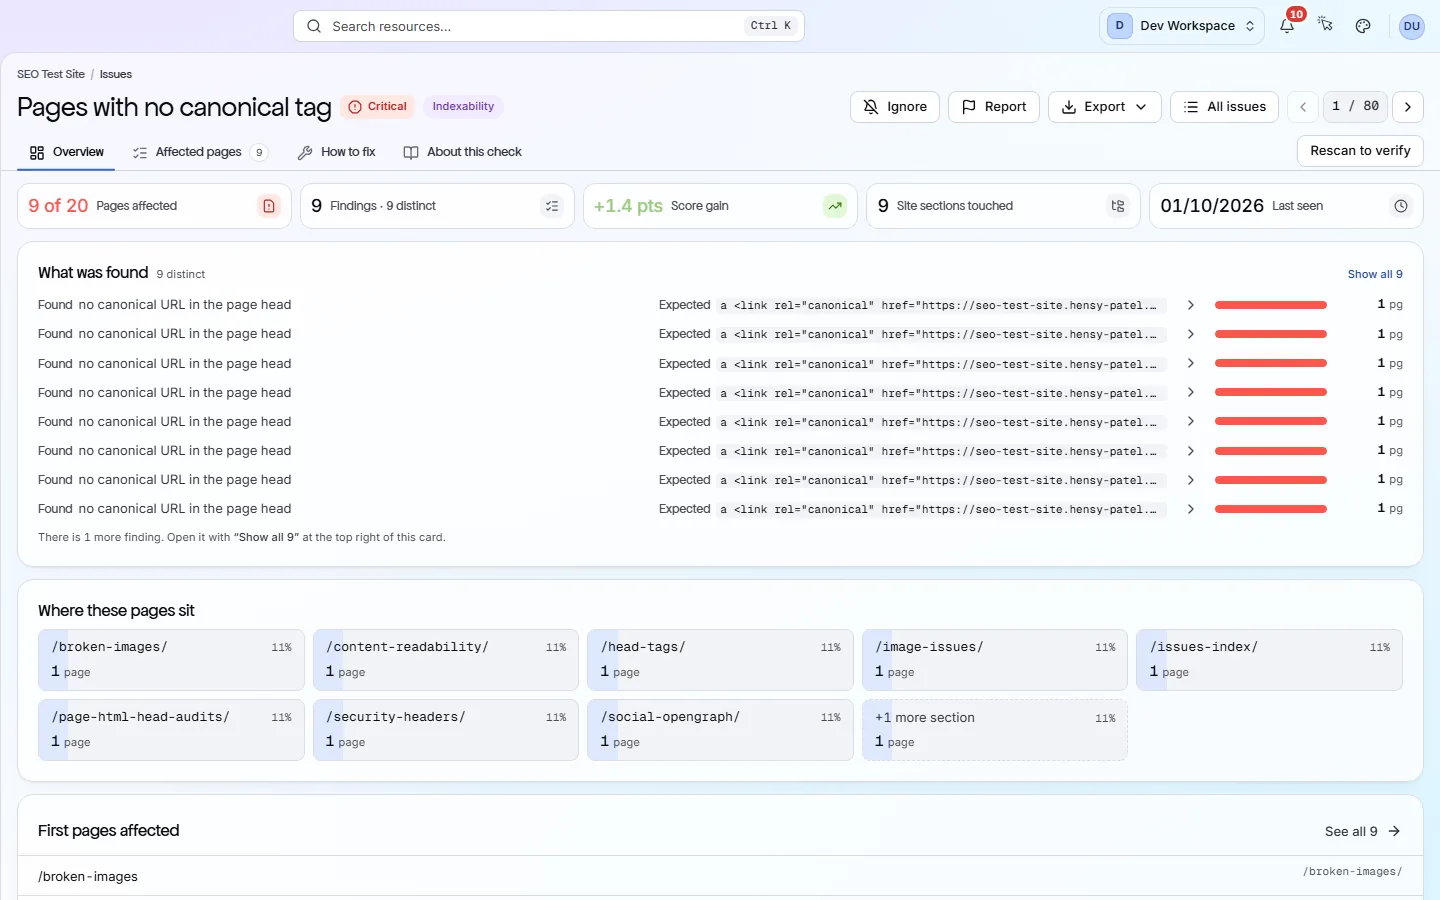Click the Site sections tree icon
Screen dimensions: 1440x900
(x=1118, y=206)
